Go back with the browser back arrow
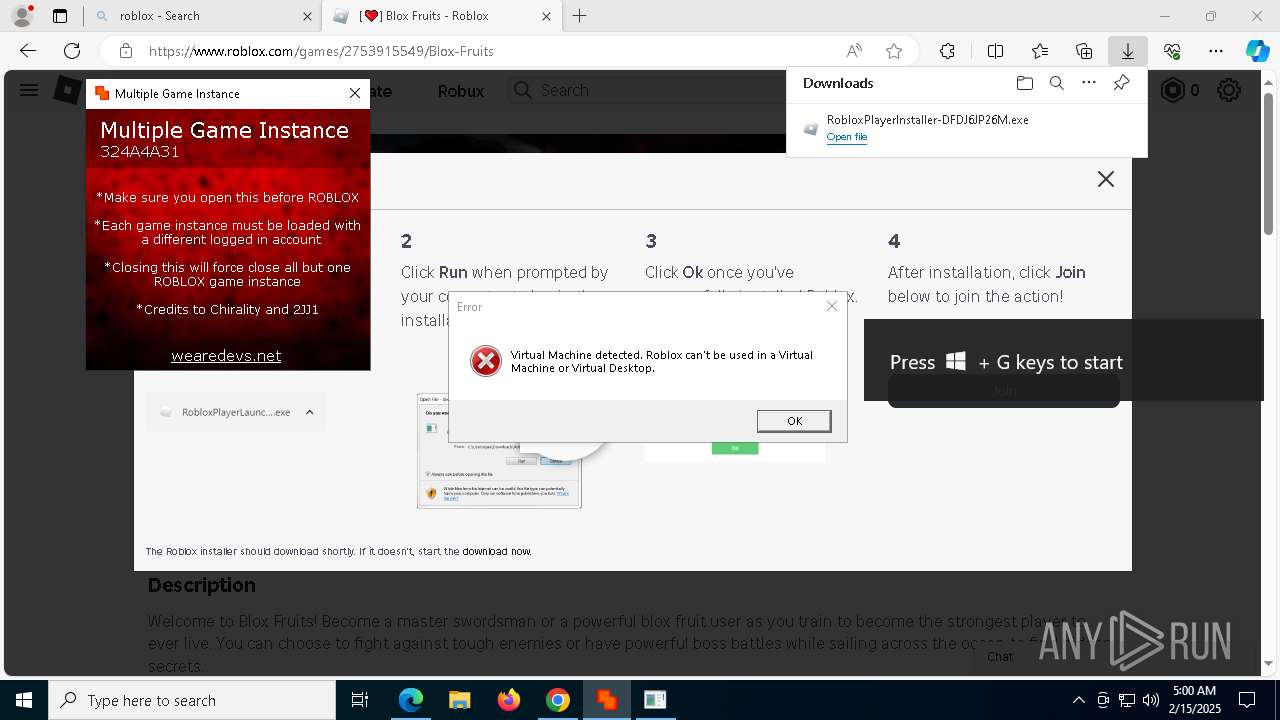The image size is (1280, 720). point(28,51)
